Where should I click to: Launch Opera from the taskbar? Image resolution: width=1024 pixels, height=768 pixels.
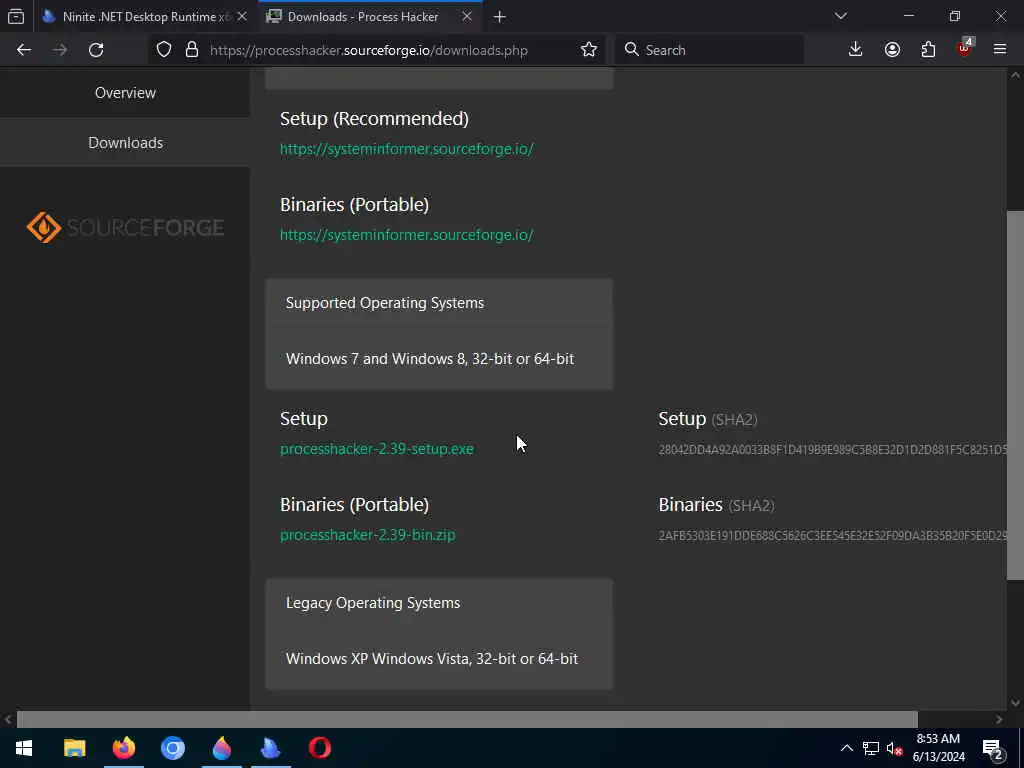[x=319, y=748]
